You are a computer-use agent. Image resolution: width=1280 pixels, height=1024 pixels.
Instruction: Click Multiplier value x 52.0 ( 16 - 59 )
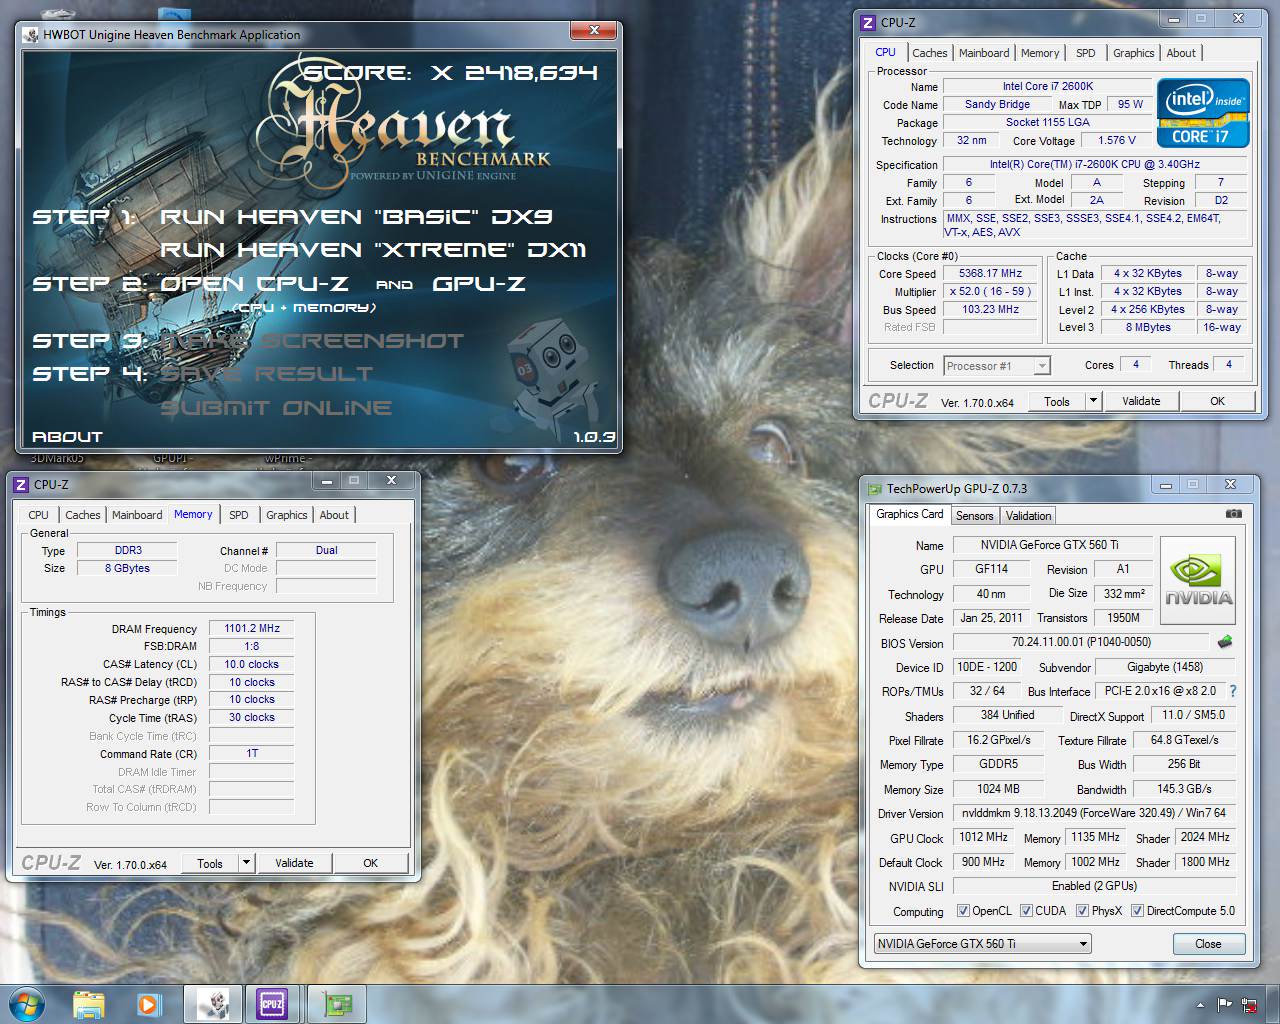pos(991,291)
